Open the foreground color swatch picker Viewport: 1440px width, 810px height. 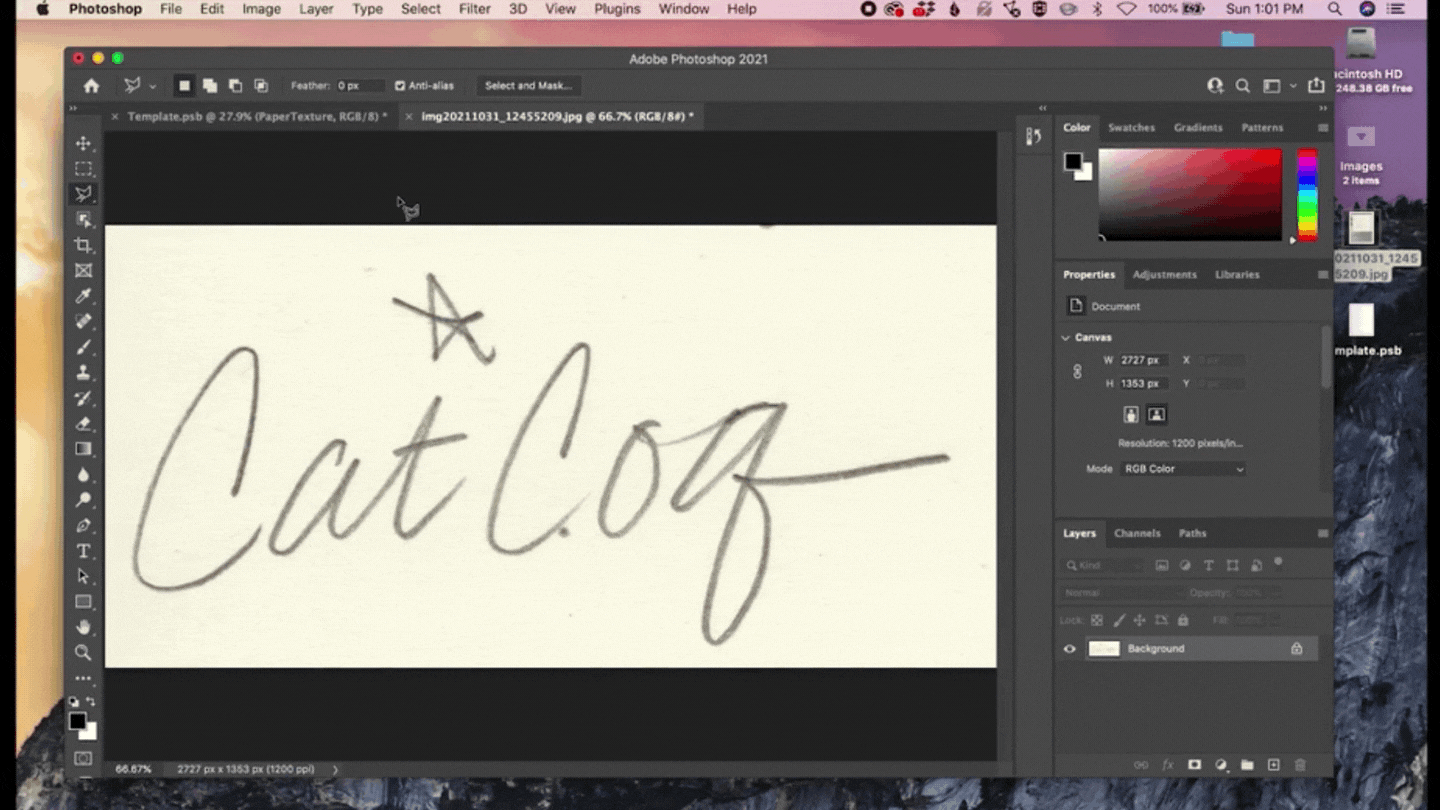[x=79, y=723]
